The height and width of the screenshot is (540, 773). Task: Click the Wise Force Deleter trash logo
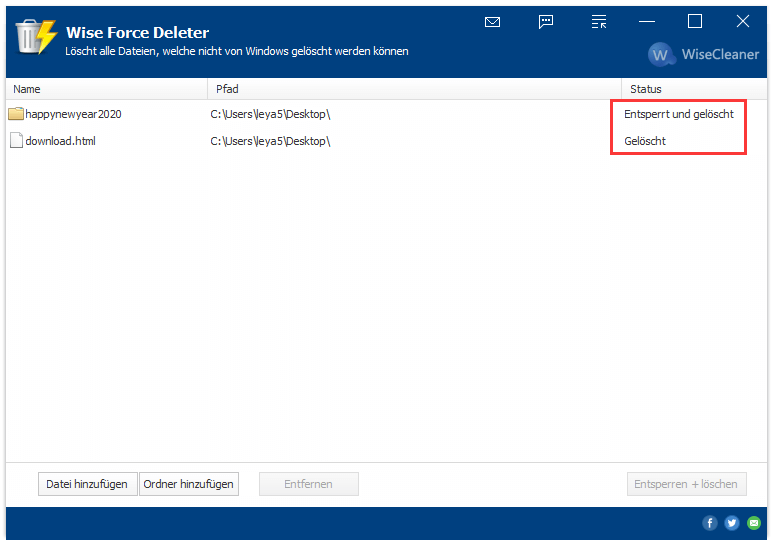pos(36,36)
